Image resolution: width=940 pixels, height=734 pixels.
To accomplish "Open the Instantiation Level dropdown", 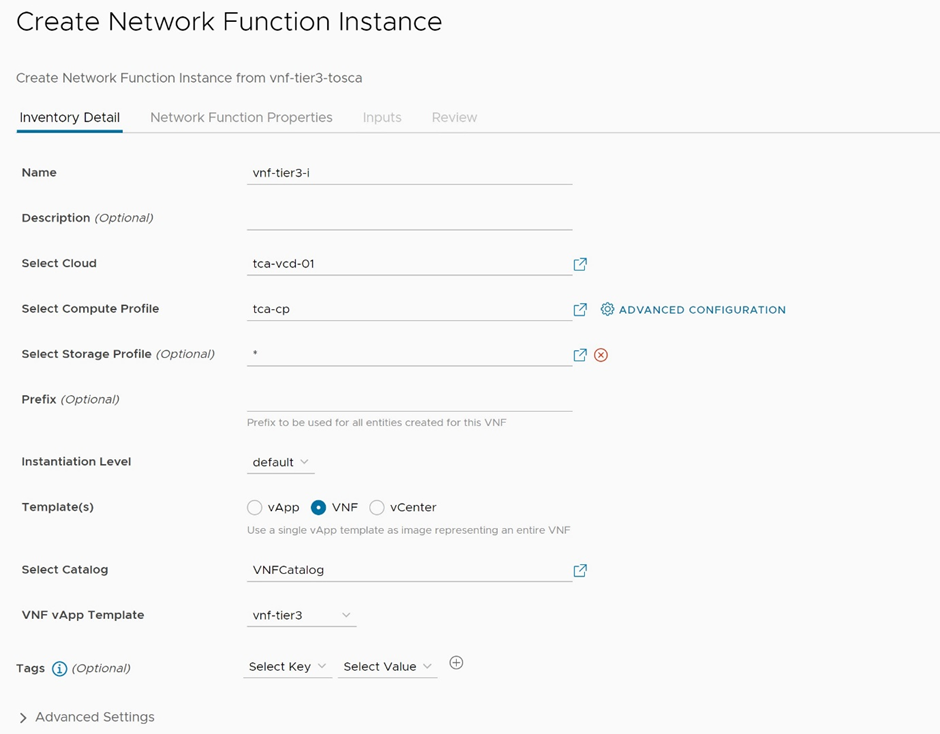I will [280, 462].
